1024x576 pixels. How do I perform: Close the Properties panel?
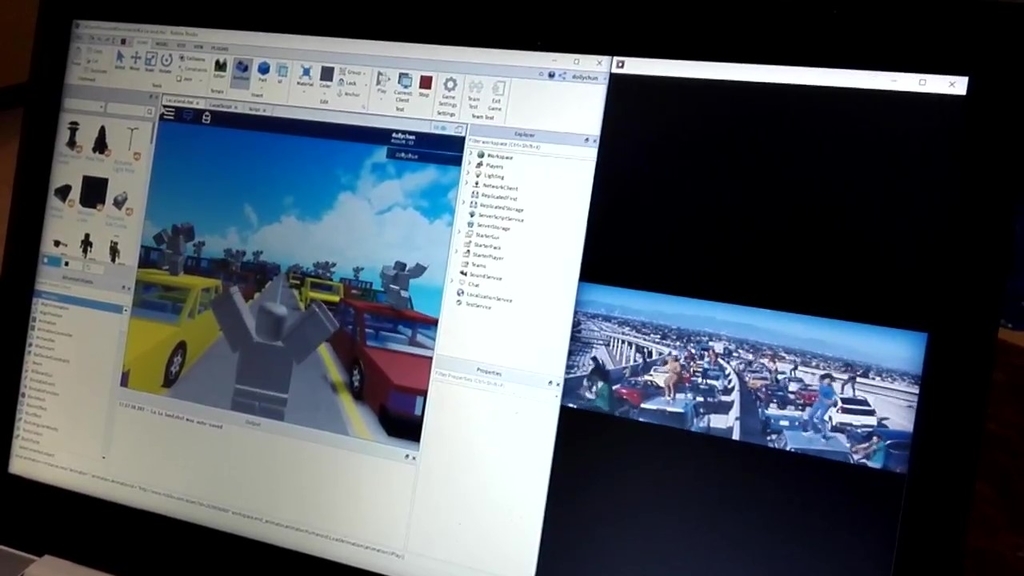[x=557, y=385]
